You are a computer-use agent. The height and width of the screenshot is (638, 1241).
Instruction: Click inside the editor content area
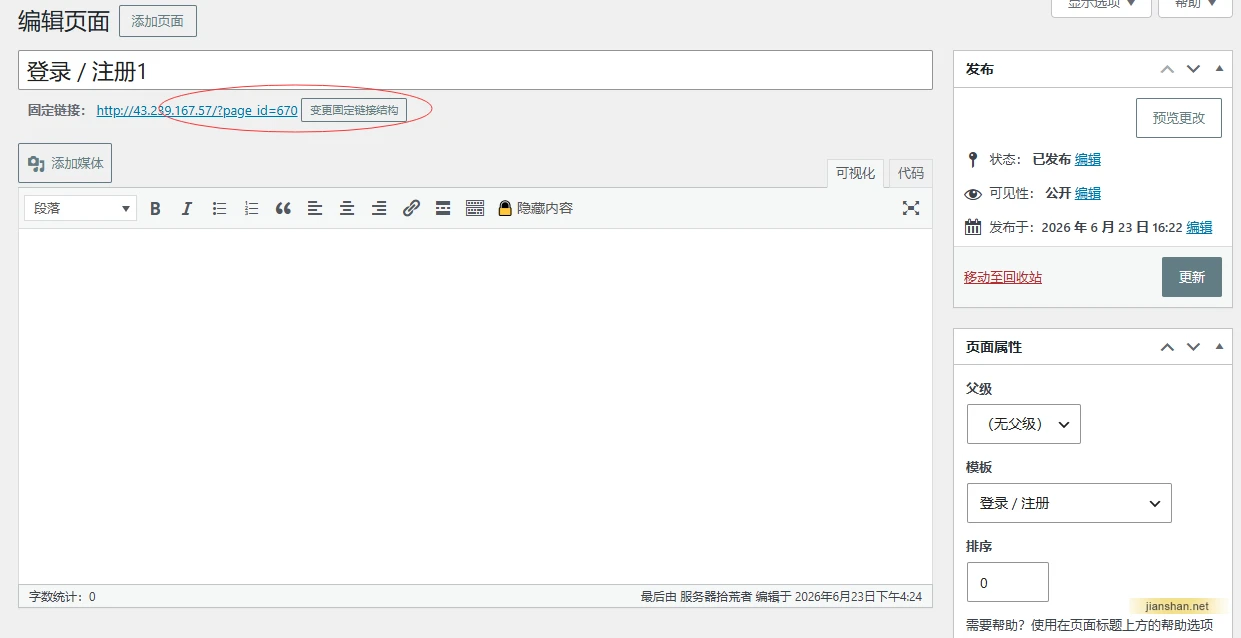pos(475,406)
